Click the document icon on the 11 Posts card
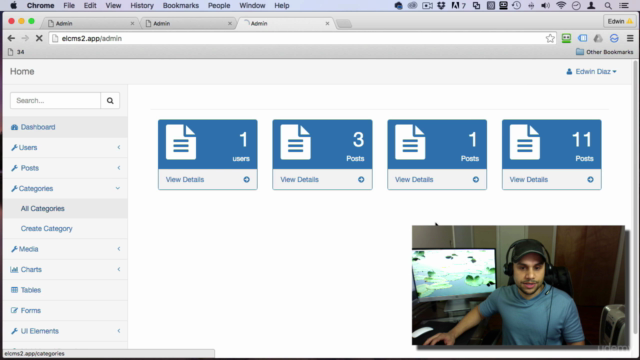The width and height of the screenshot is (640, 360). [x=525, y=142]
